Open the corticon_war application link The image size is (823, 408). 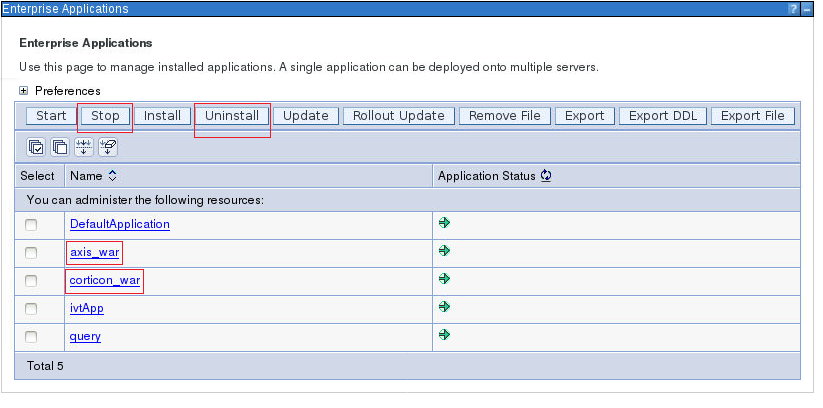coord(105,280)
